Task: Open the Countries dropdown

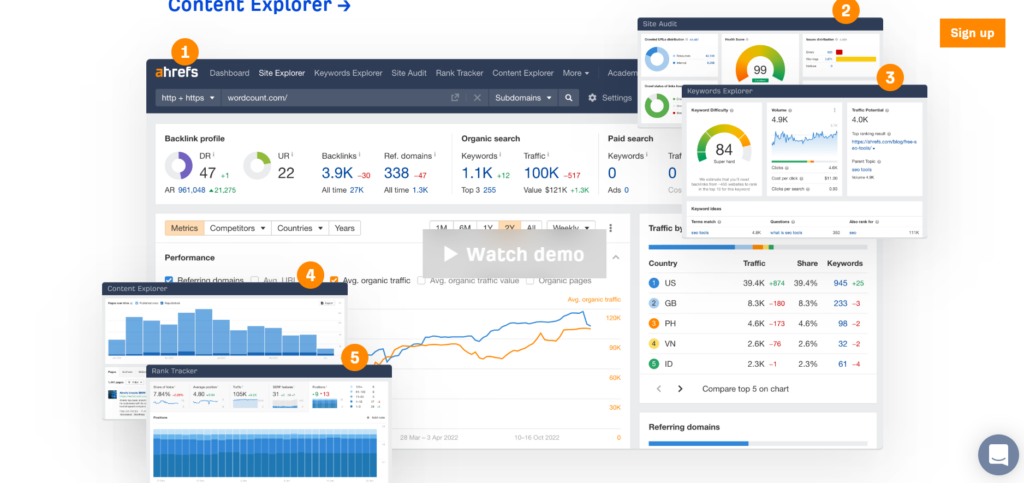Action: click(300, 228)
